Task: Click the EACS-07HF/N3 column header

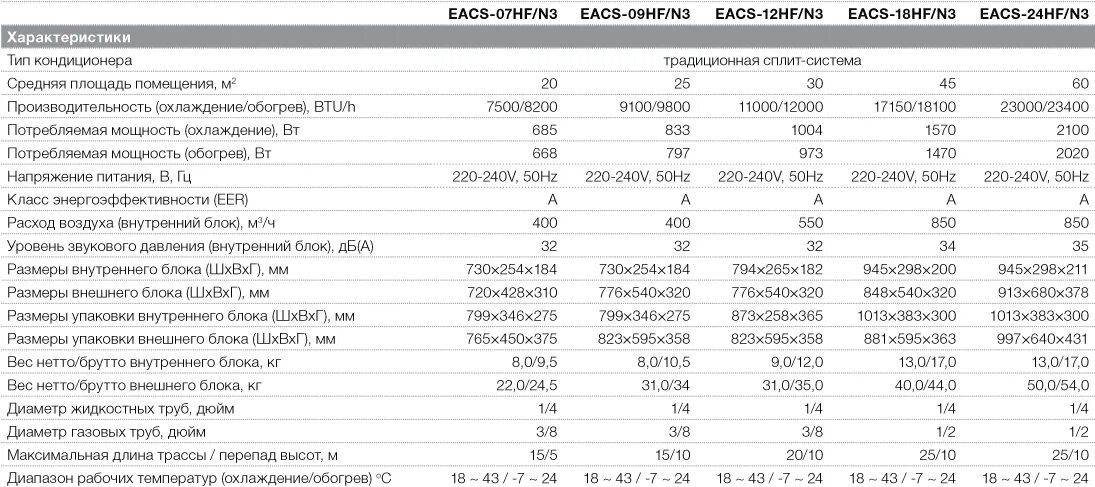Action: pyautogui.click(x=502, y=13)
